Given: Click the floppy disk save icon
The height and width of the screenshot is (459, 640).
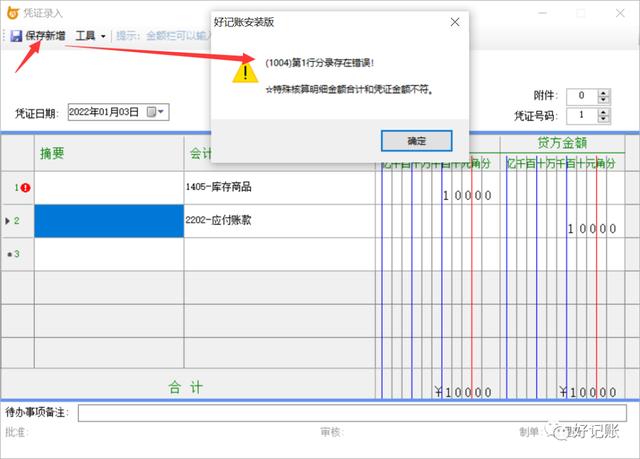Looking at the screenshot, I should (16, 36).
